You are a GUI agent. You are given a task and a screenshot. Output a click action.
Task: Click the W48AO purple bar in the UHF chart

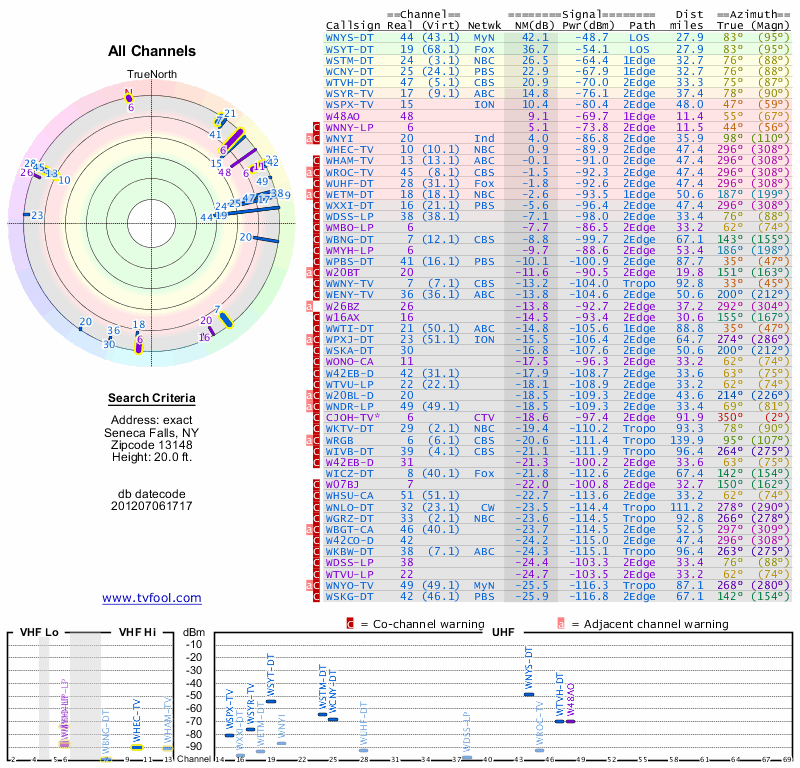[570, 722]
